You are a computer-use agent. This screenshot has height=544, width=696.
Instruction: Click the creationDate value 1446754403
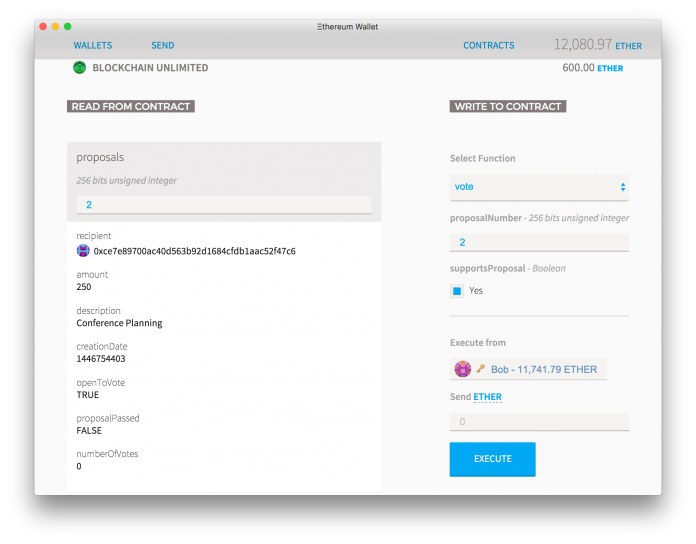coord(101,359)
